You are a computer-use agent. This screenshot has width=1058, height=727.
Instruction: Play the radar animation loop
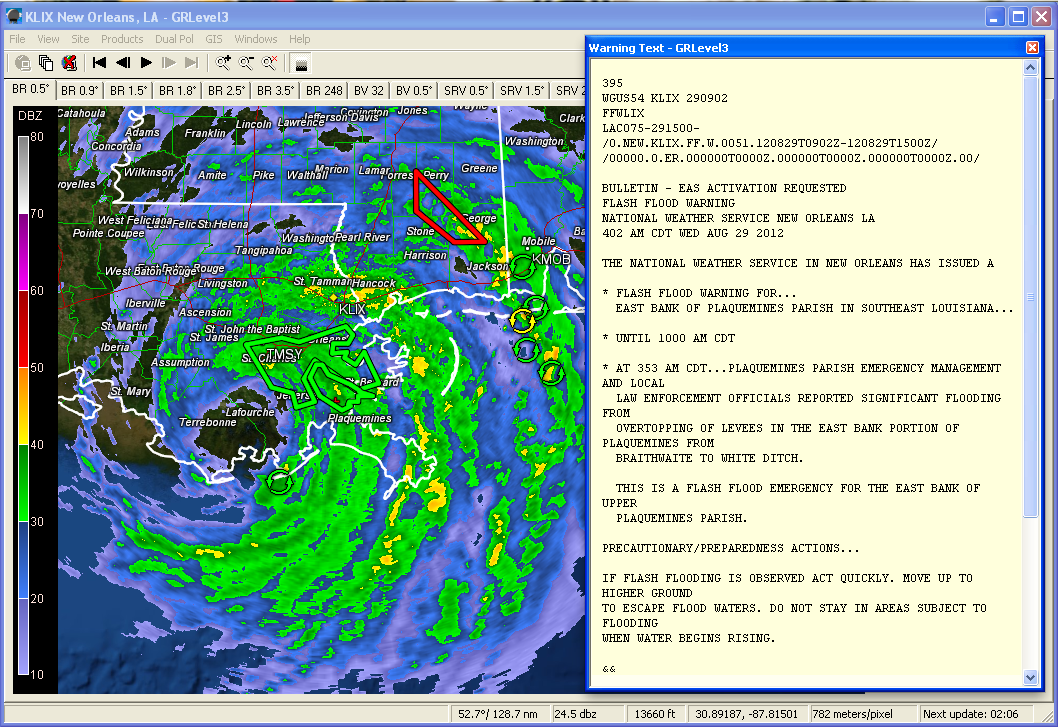point(146,63)
